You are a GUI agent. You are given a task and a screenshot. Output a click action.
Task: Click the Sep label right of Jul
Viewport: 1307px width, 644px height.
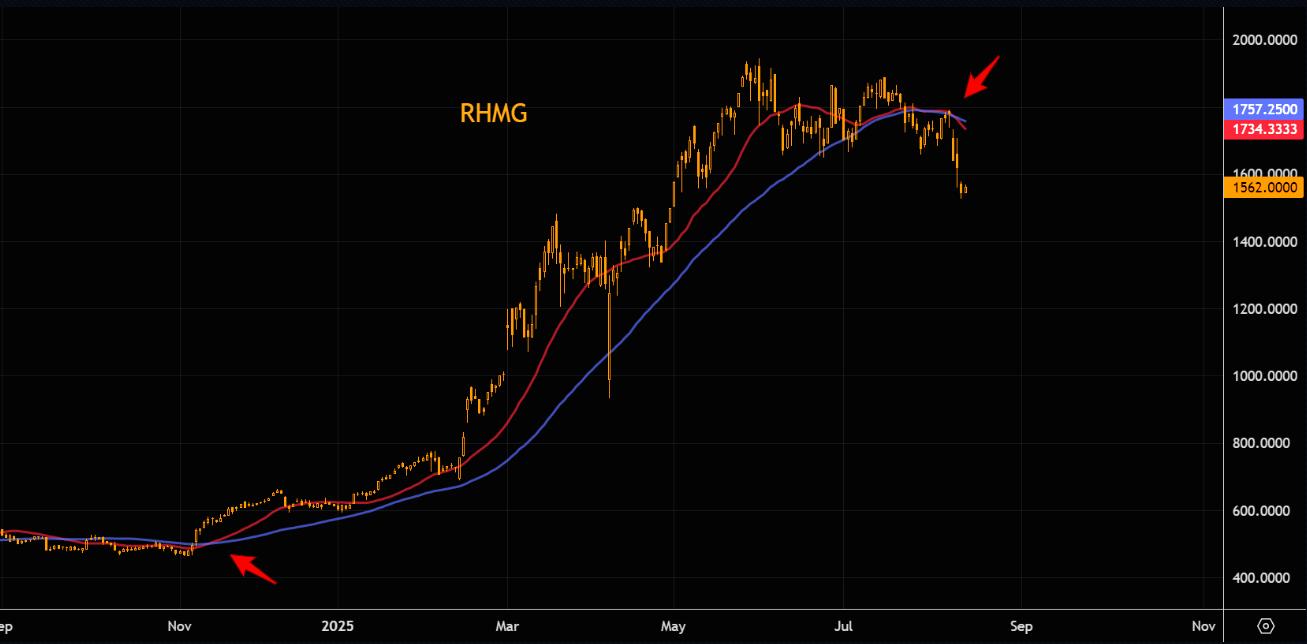click(1020, 627)
